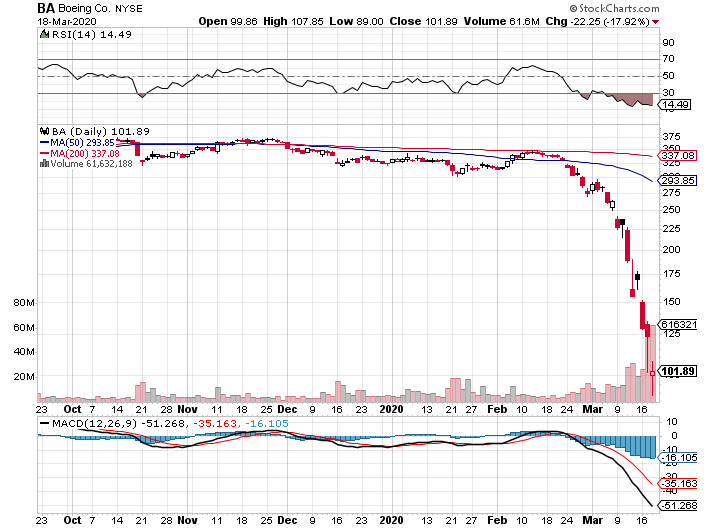Click the 14.49 RSI value tag
The image size is (709, 531).
(x=675, y=105)
